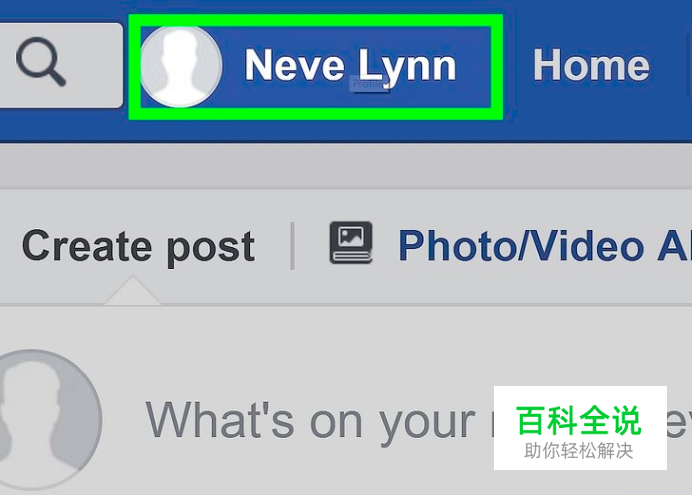The image size is (692, 495).
Task: Click the grey 助你轻松解决 tagline text
Action: 579,451
